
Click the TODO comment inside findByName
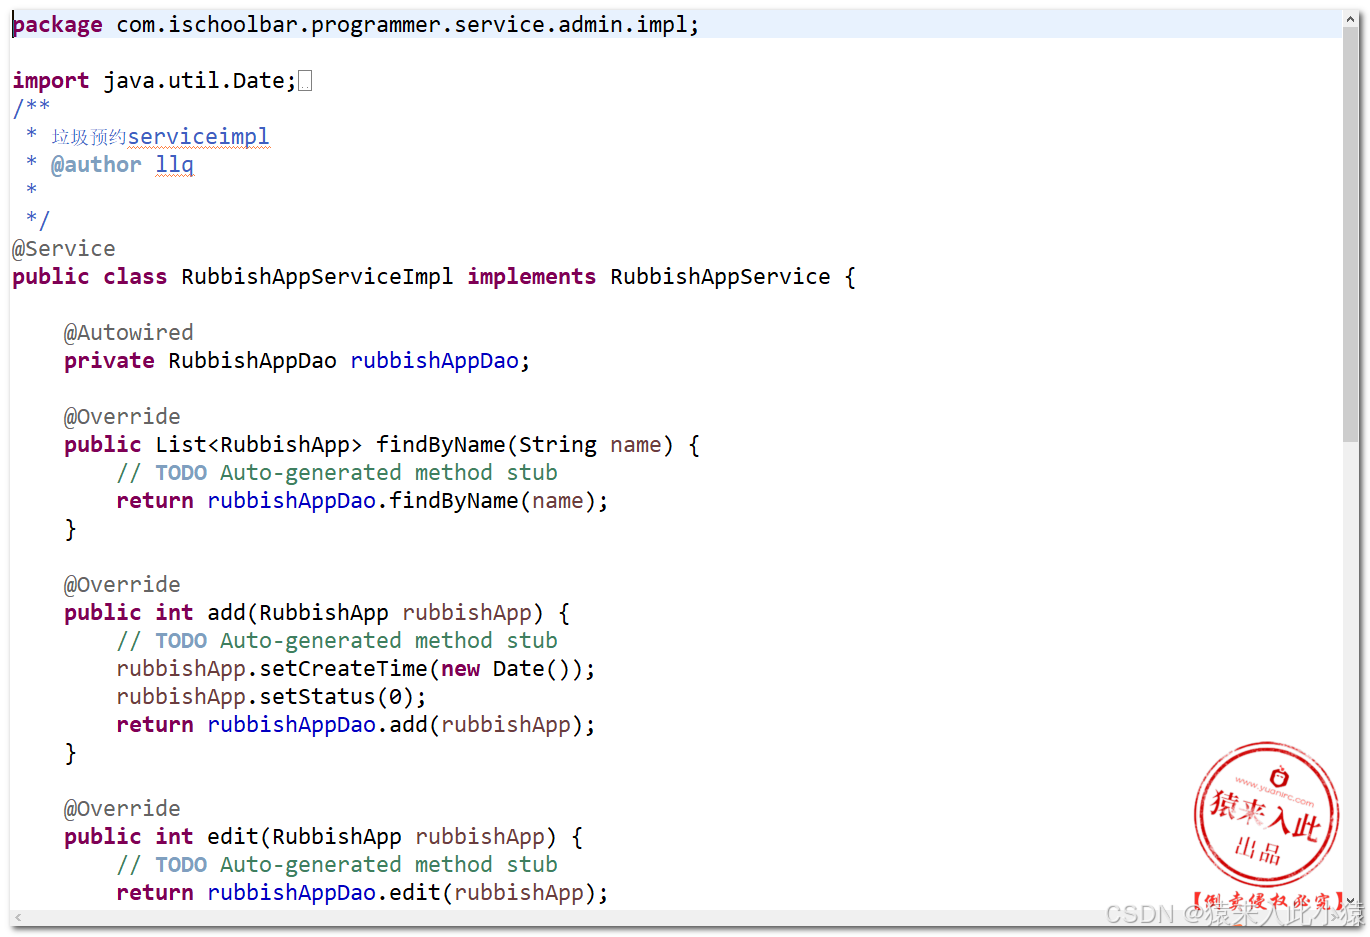337,473
